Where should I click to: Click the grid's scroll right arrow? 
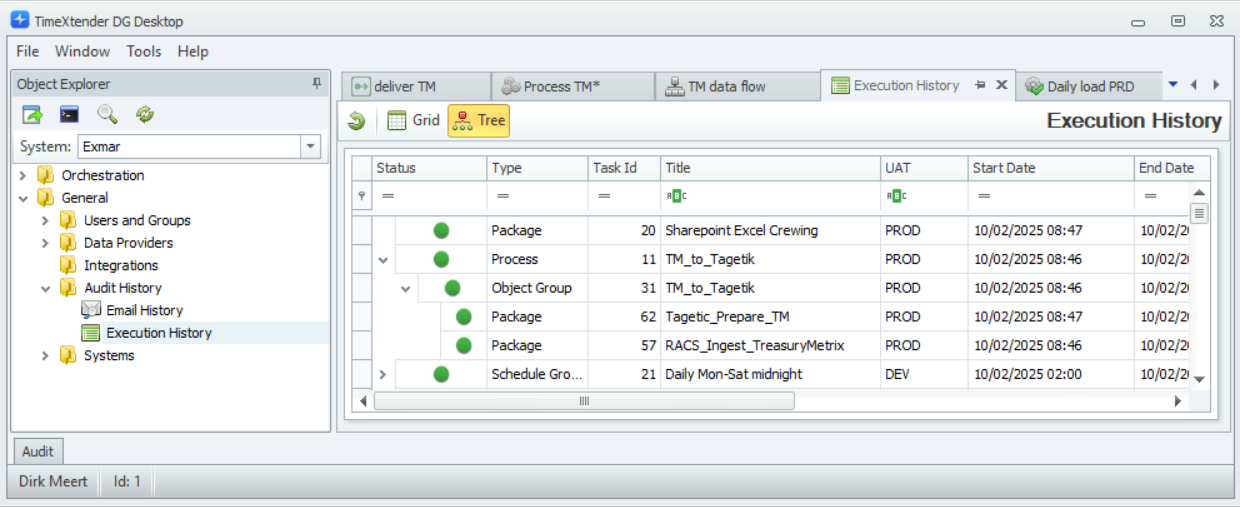(x=1179, y=401)
